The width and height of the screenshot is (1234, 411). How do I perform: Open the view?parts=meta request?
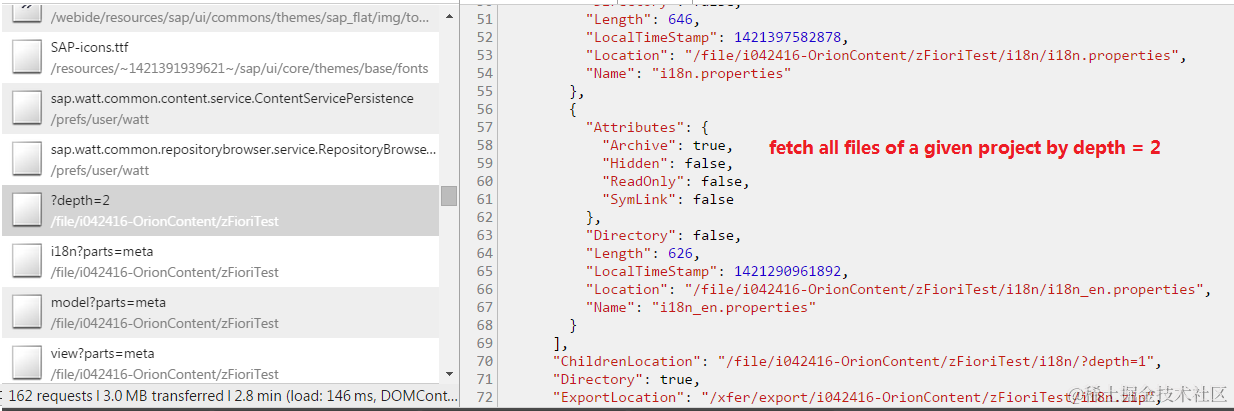click(x=103, y=354)
